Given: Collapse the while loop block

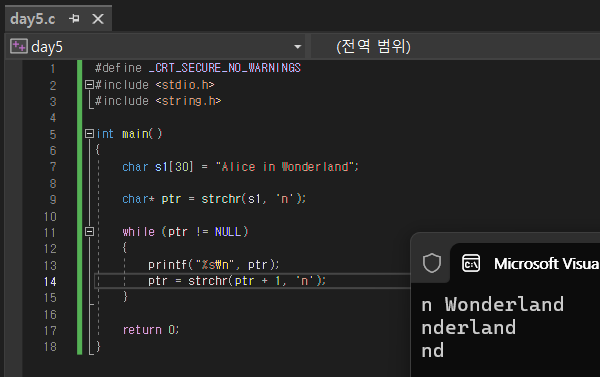Looking at the screenshot, I should pyautogui.click(x=89, y=232).
